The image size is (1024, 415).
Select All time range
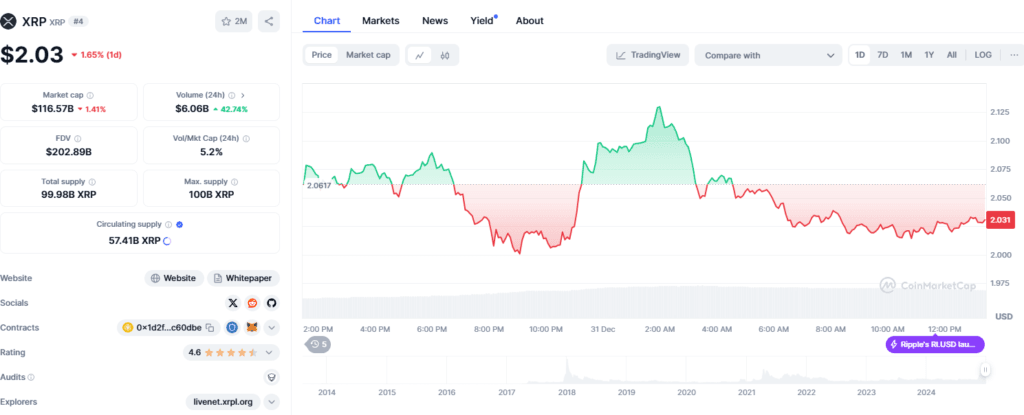(x=952, y=55)
